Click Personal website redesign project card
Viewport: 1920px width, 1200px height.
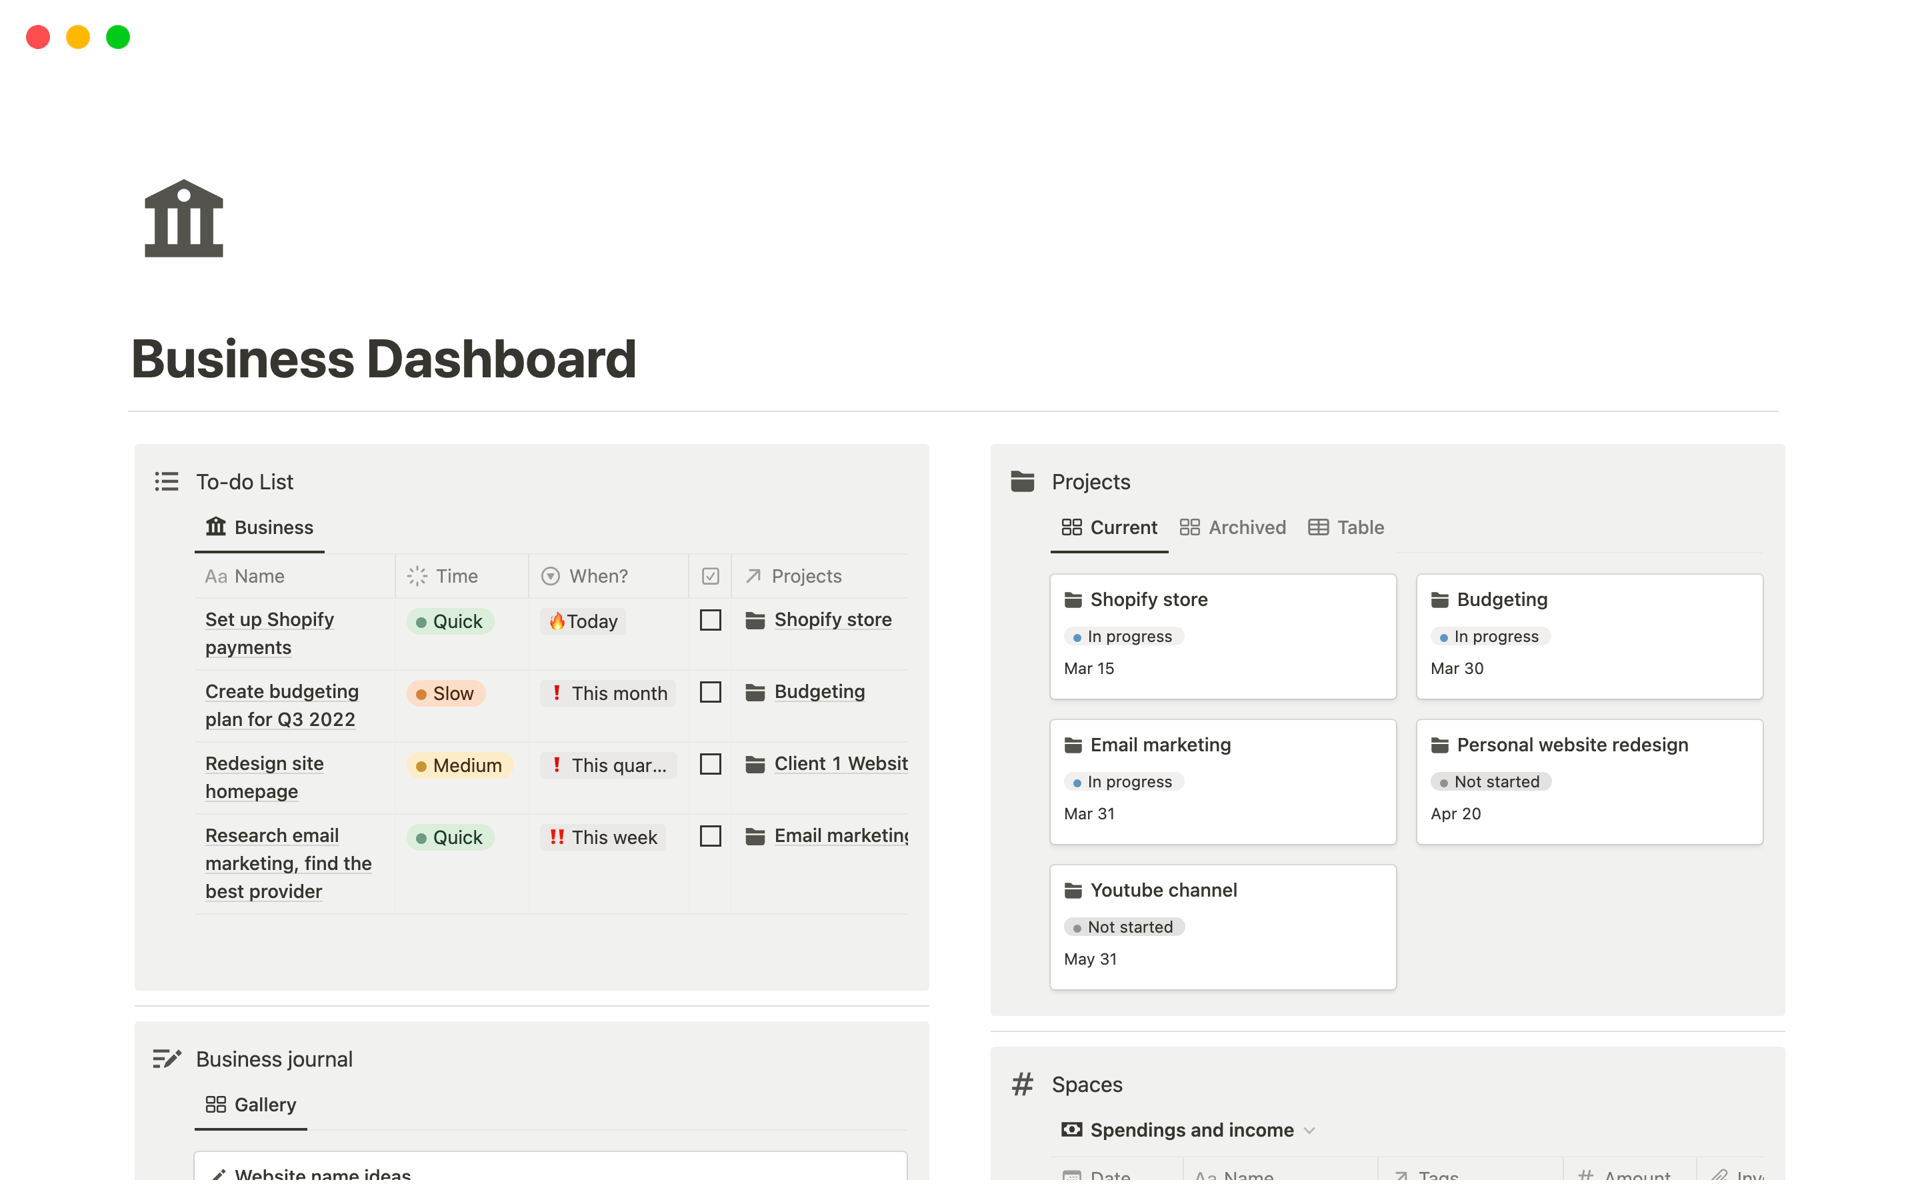tap(1590, 777)
